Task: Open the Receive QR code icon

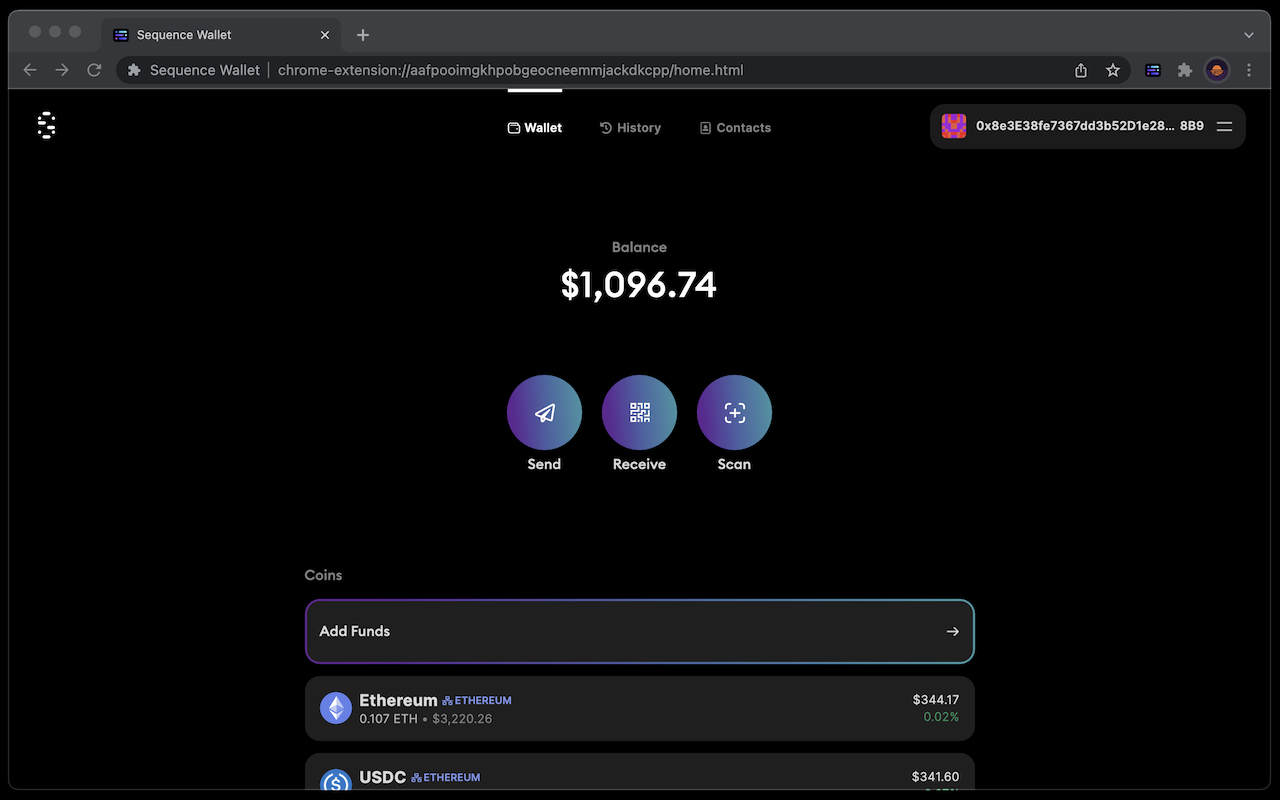Action: click(x=639, y=412)
